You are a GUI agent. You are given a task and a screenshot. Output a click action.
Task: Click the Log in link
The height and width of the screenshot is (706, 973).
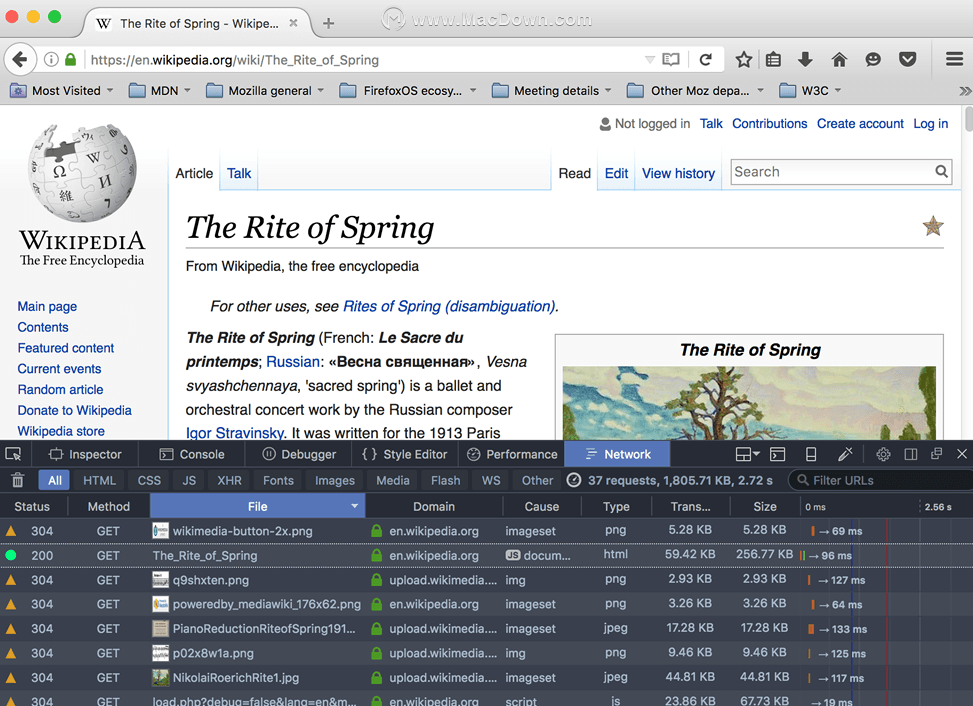(x=930, y=123)
